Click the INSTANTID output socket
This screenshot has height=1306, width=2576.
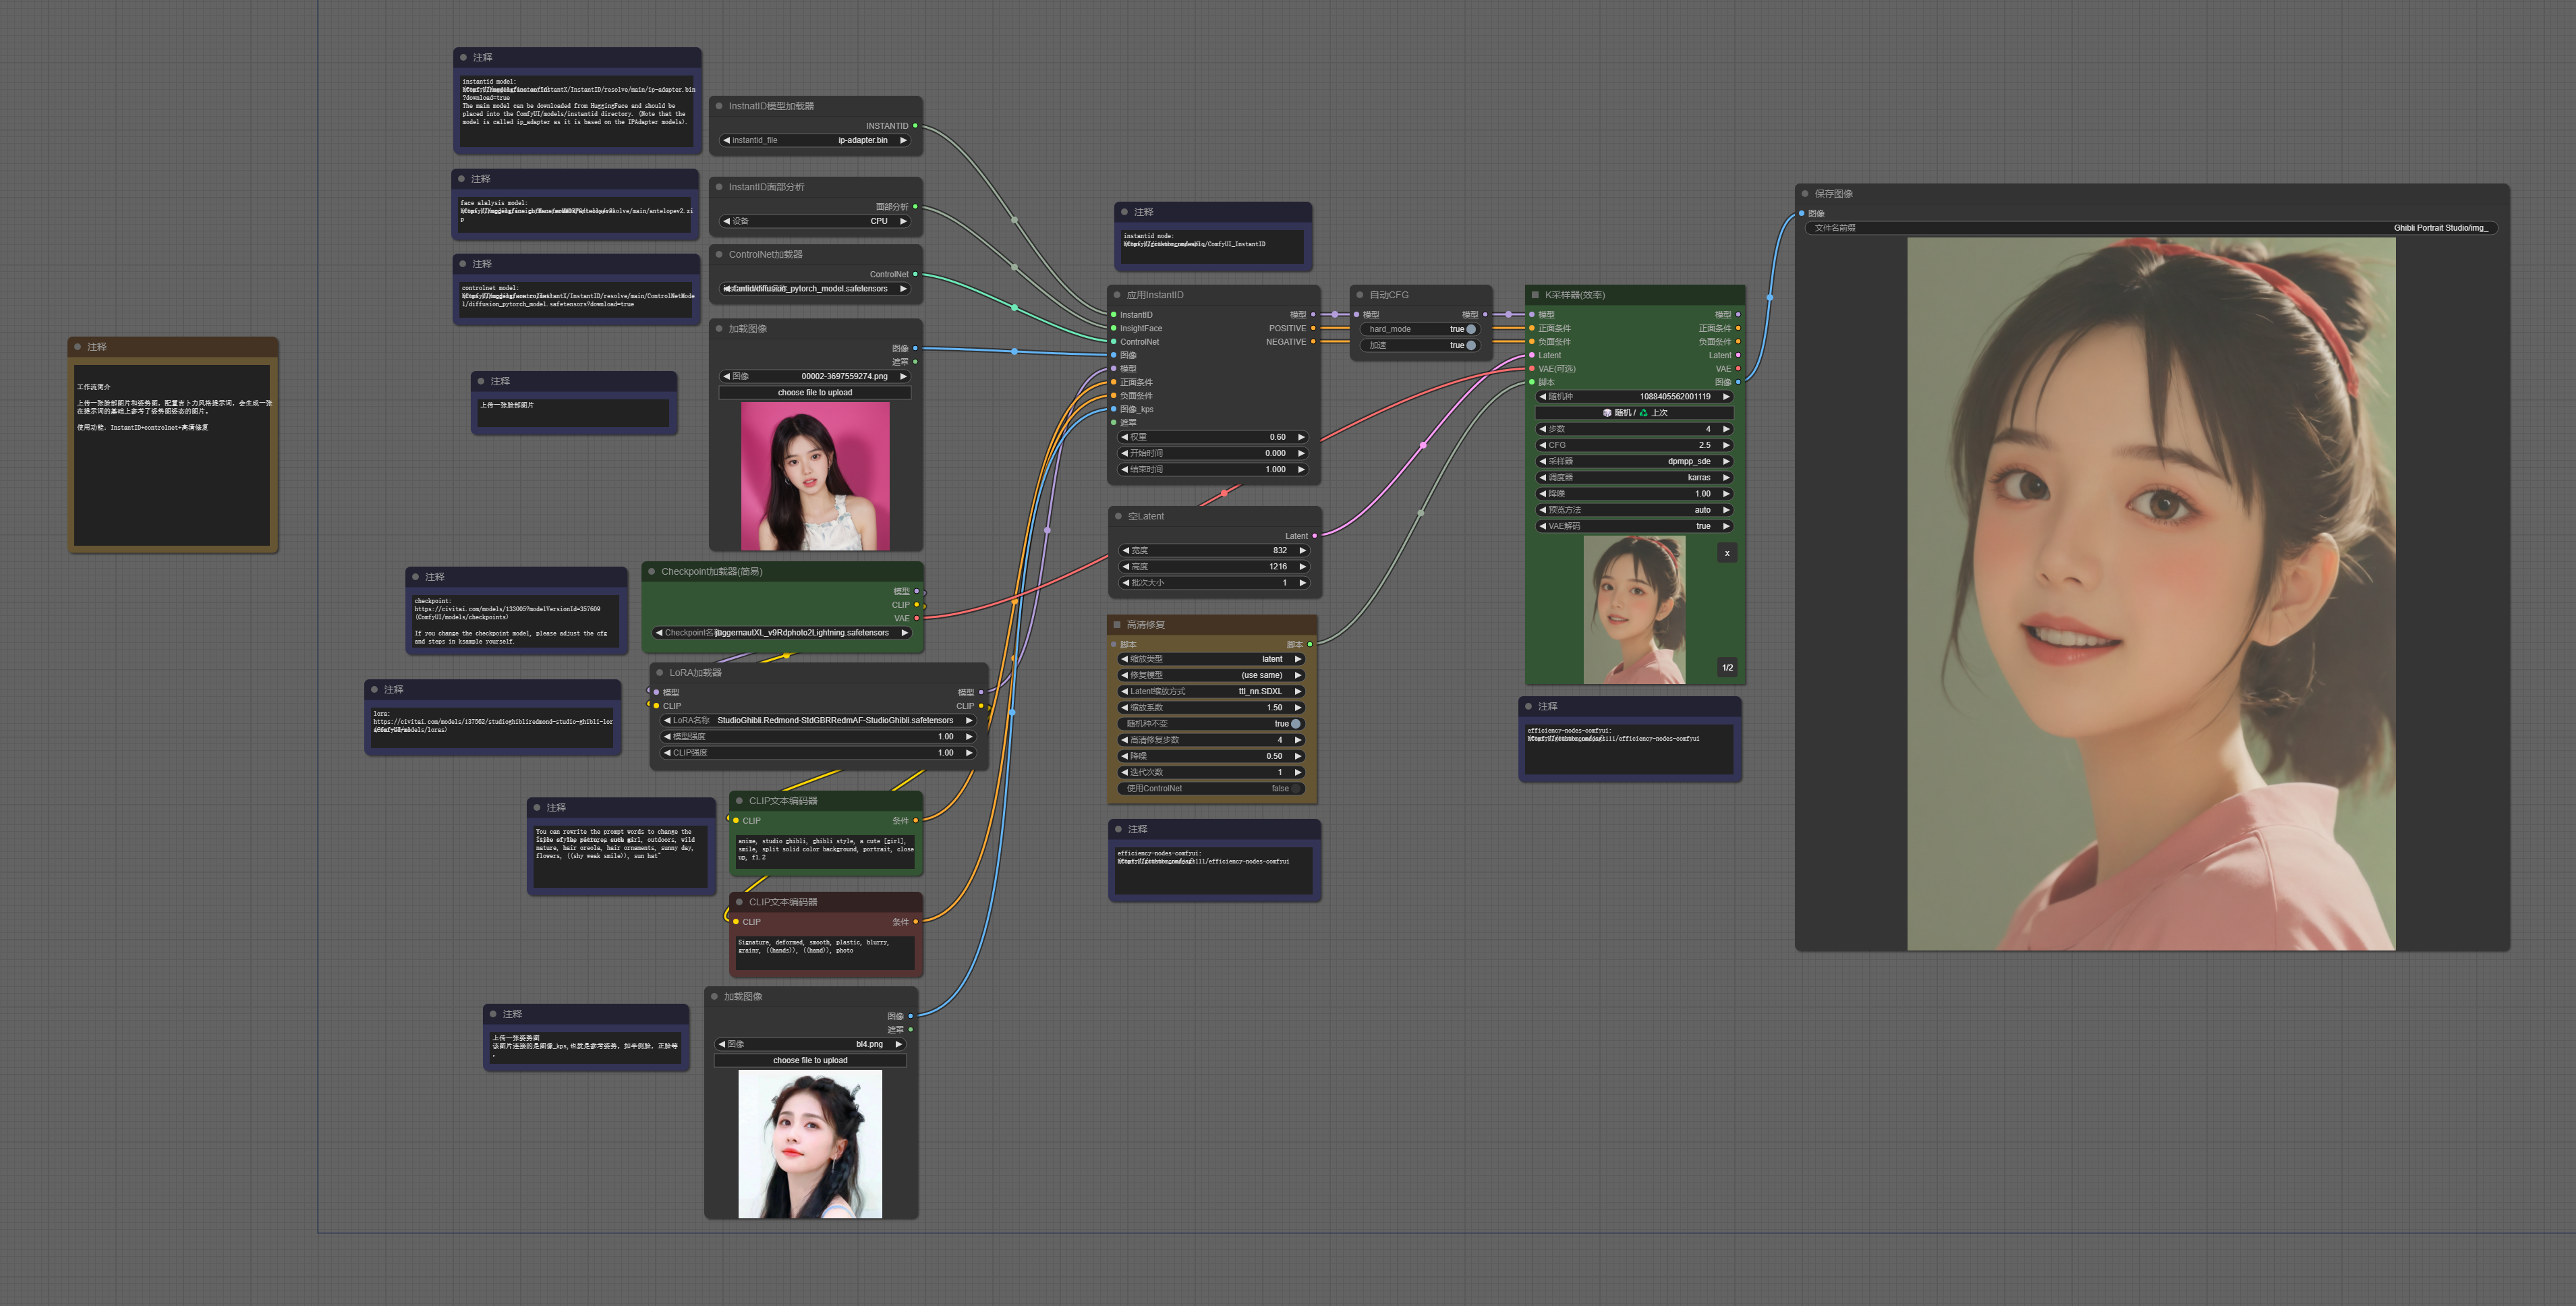click(x=915, y=126)
